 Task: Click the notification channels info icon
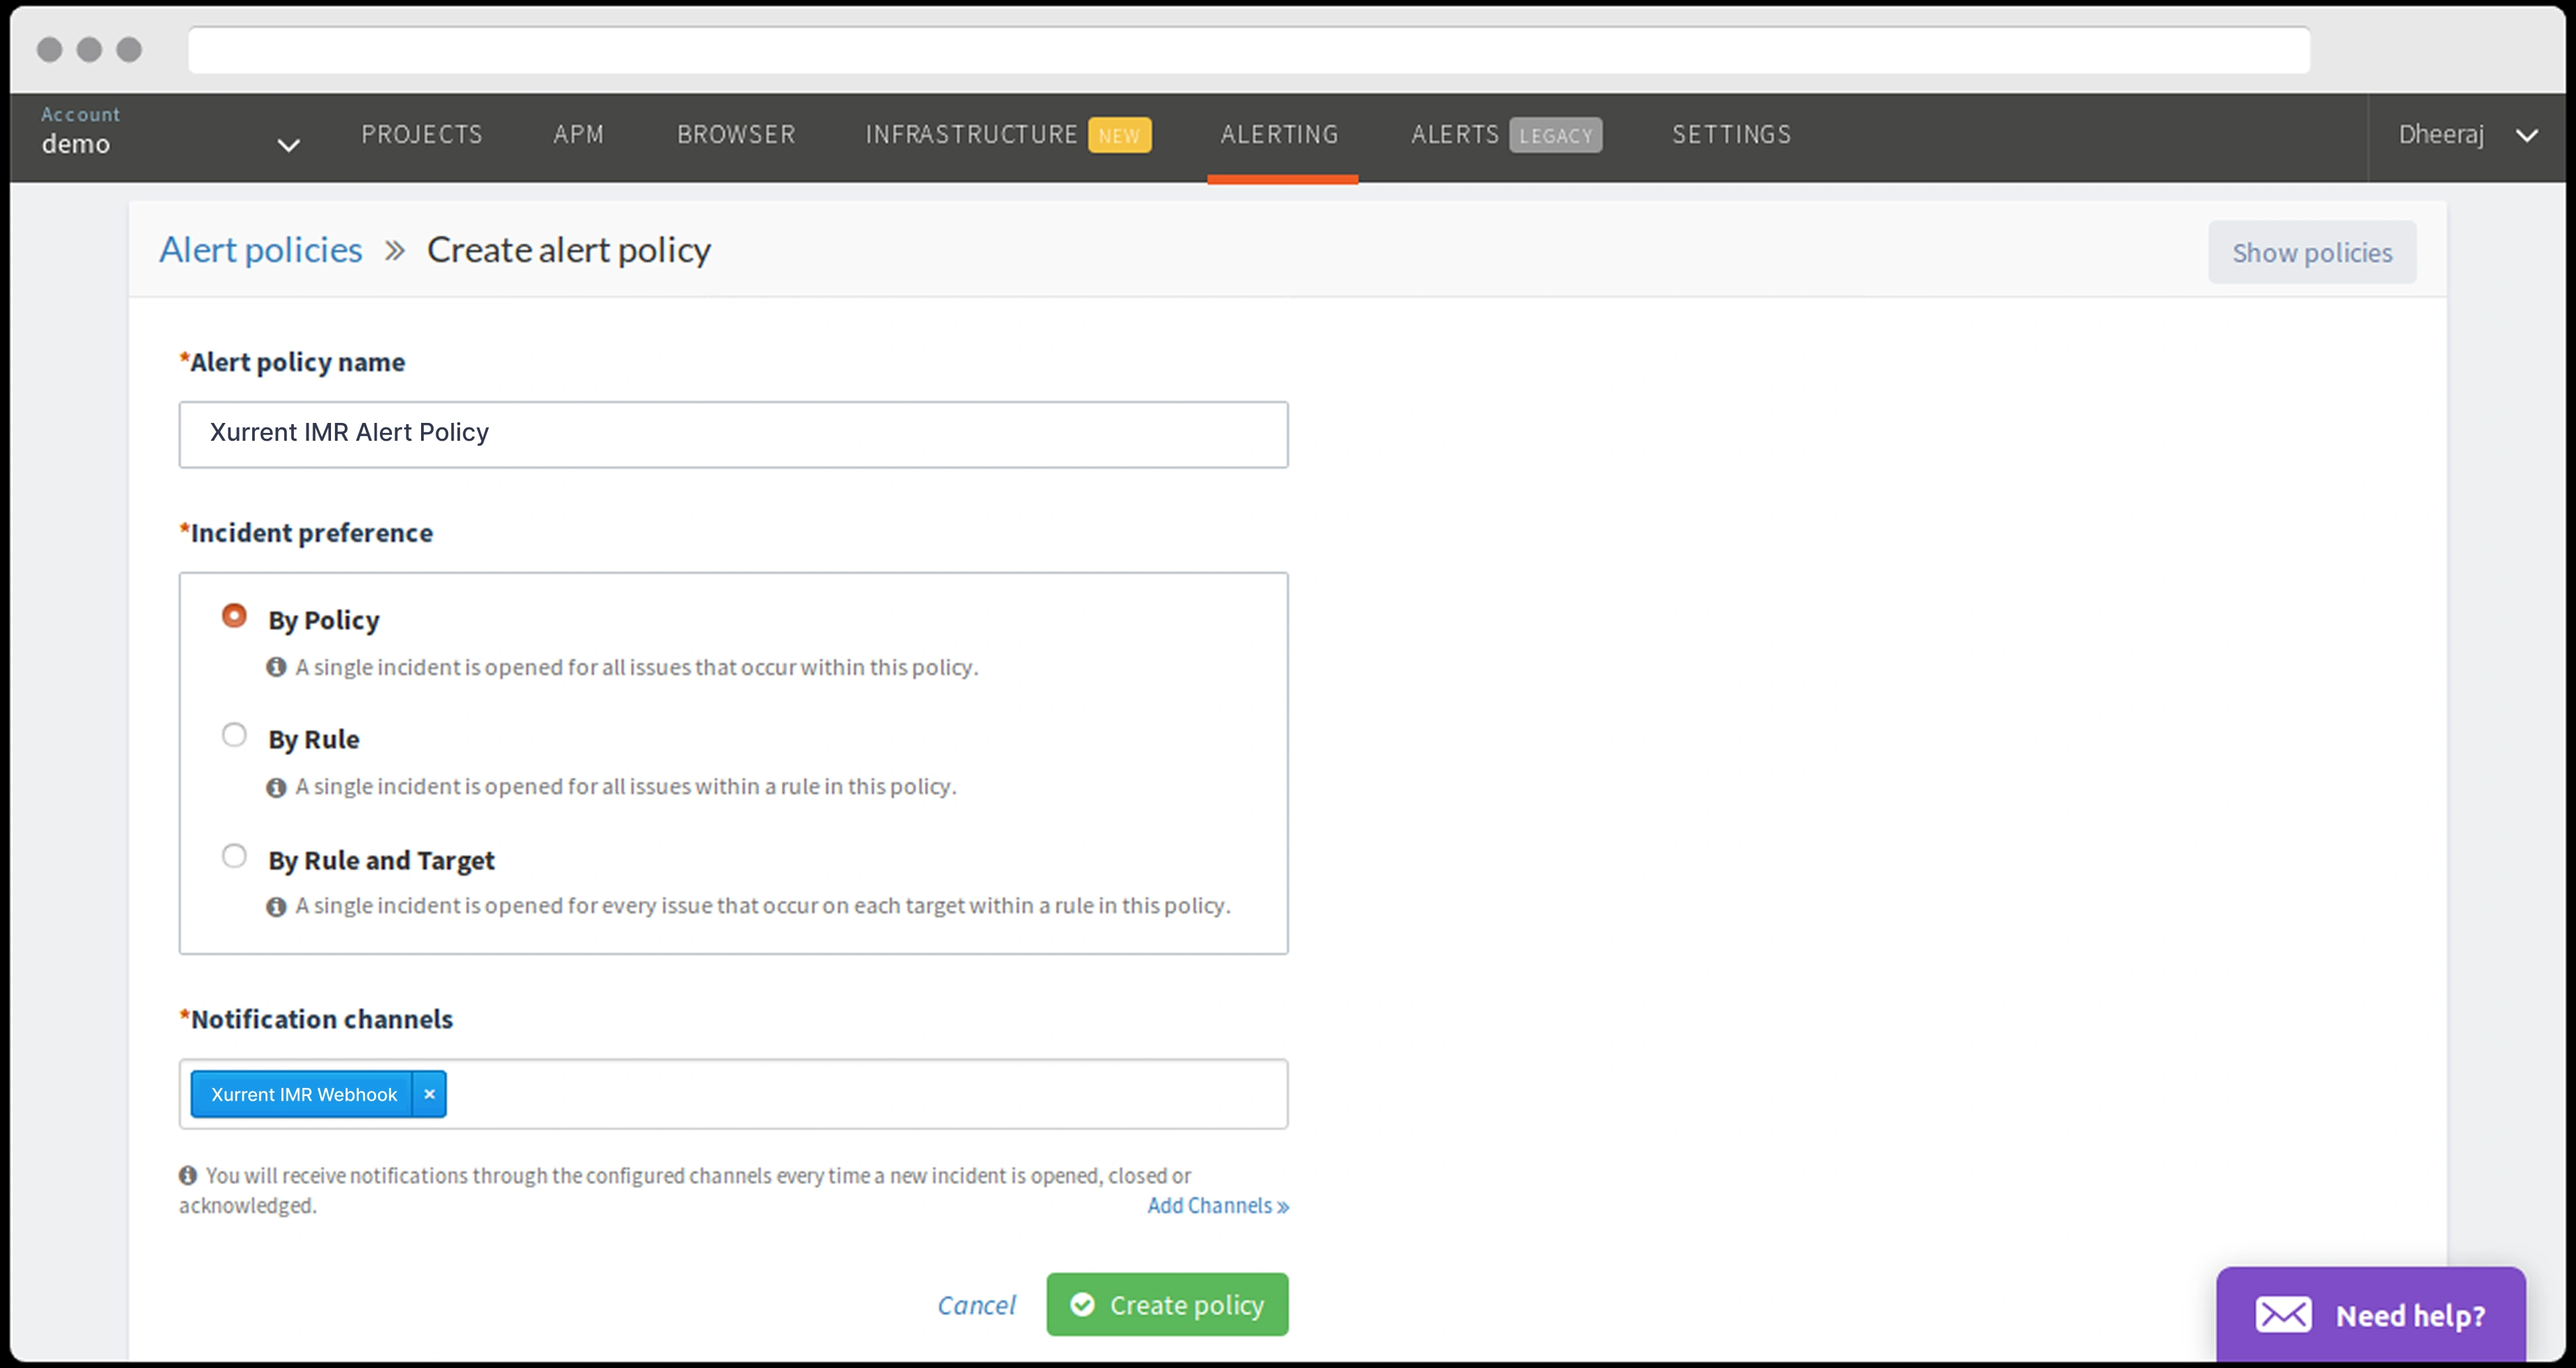pos(188,1175)
